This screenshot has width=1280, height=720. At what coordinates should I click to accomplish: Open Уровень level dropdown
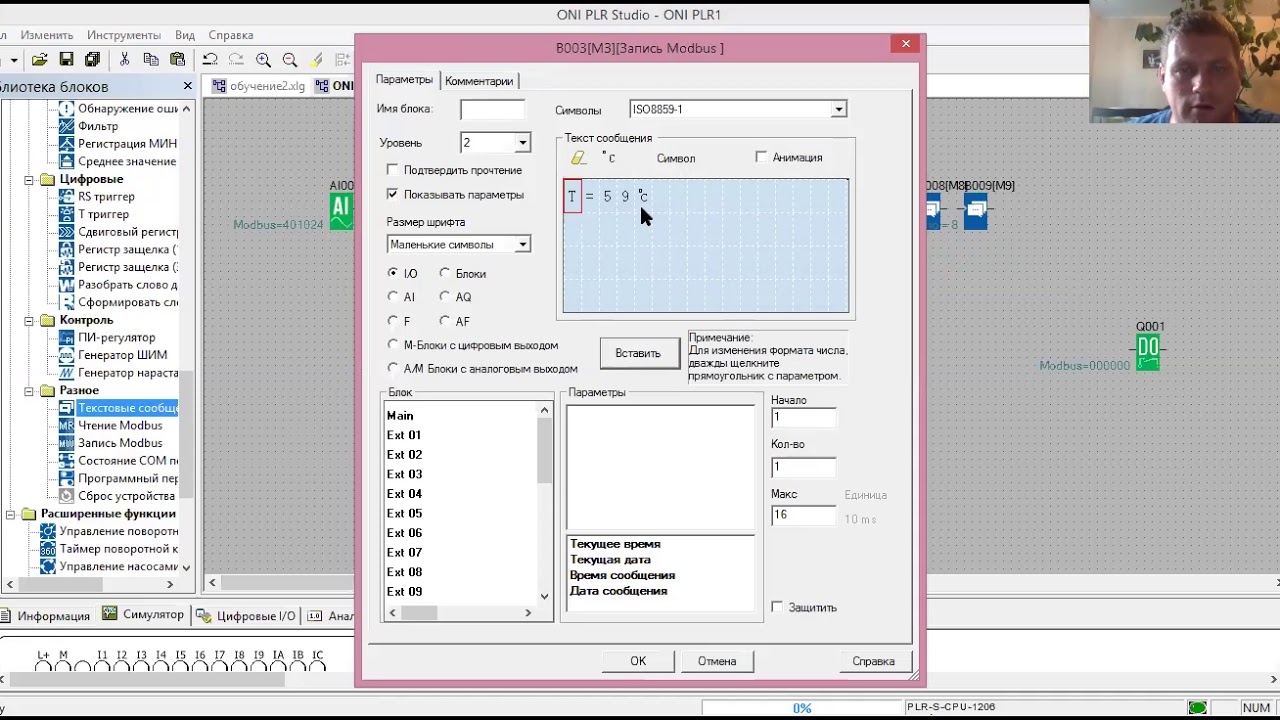pyautogui.click(x=522, y=143)
